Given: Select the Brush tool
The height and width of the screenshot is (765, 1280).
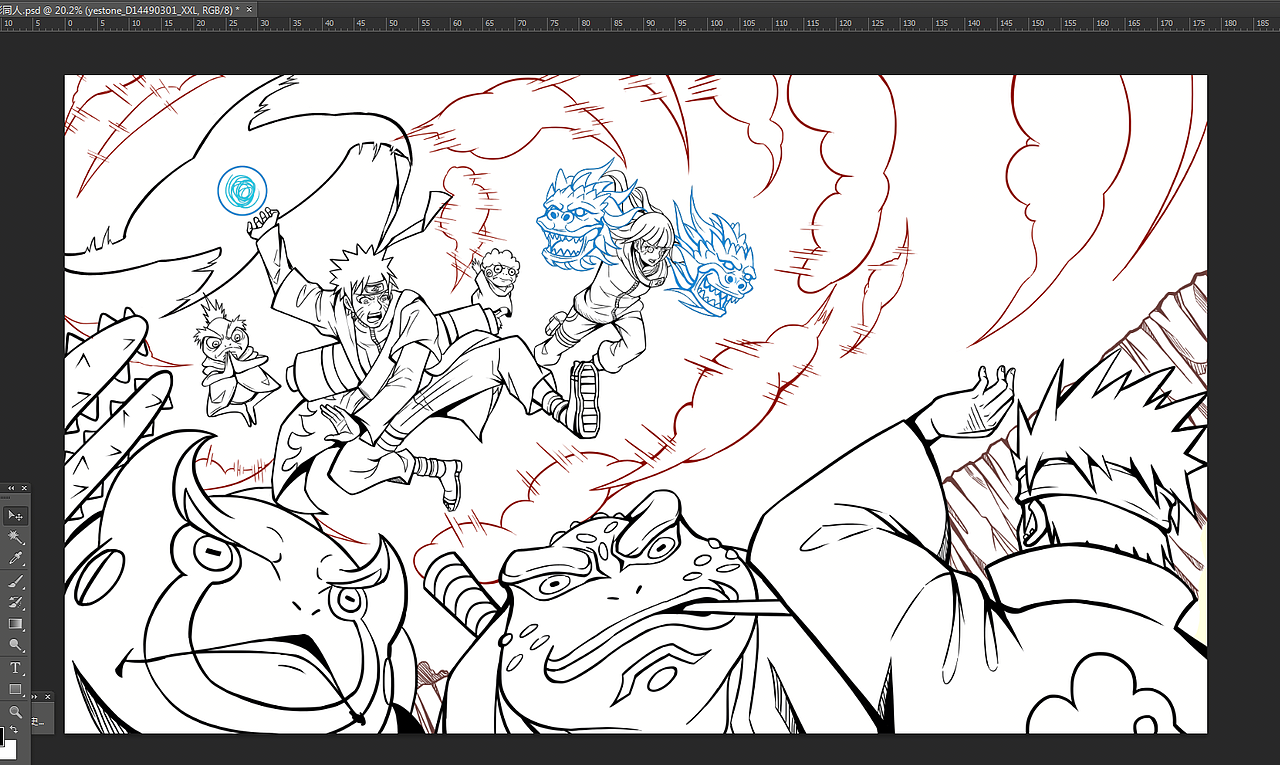Looking at the screenshot, I should pyautogui.click(x=15, y=581).
